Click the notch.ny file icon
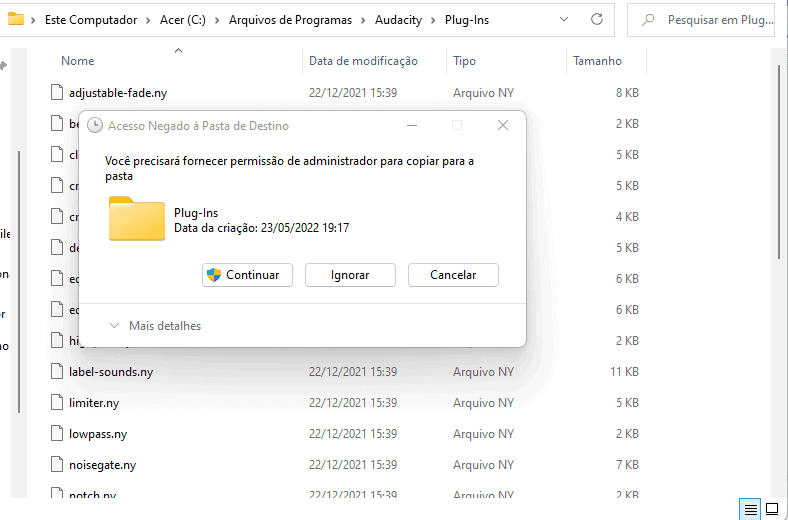 coord(57,492)
